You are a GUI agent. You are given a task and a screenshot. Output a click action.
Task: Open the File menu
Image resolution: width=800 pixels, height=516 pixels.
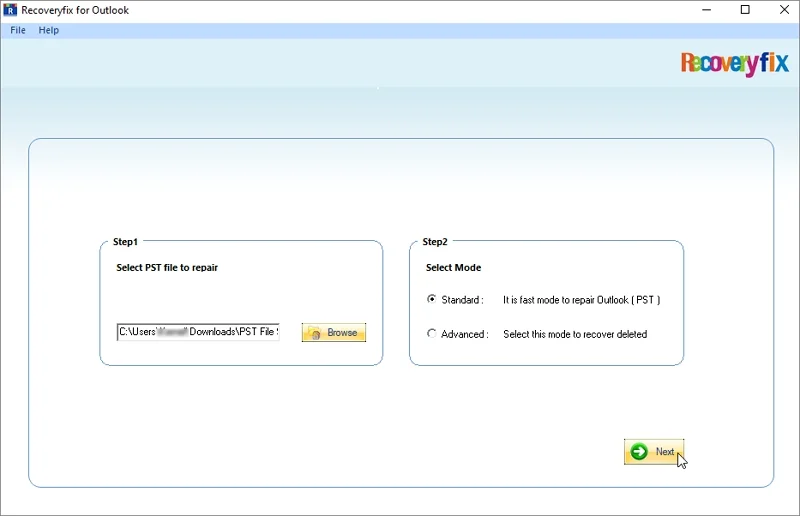18,30
